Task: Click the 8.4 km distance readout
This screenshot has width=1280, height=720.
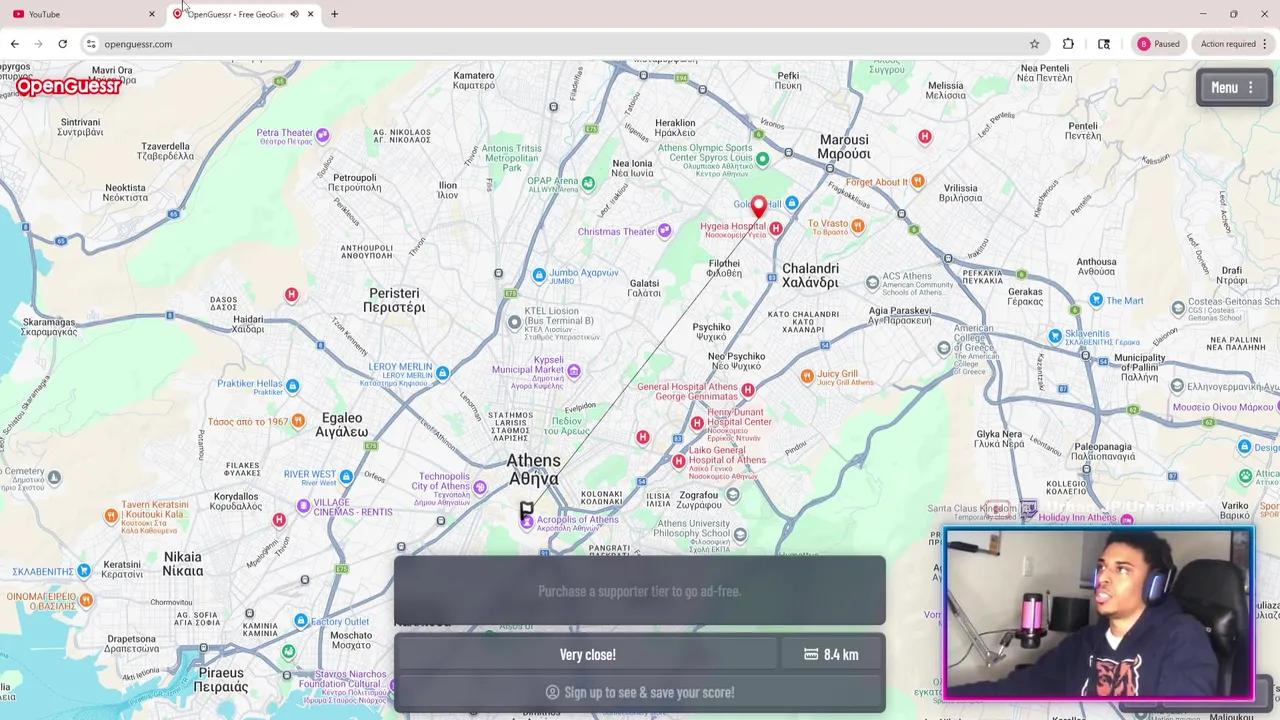Action: click(832, 654)
